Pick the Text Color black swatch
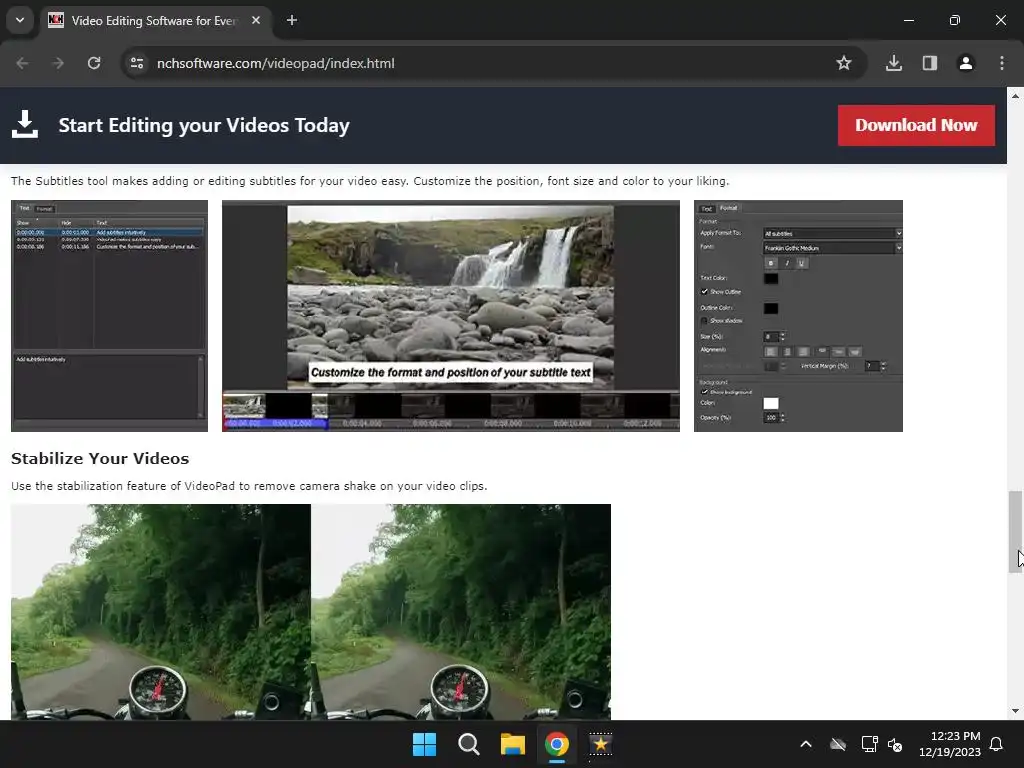1024x768 pixels. click(771, 279)
